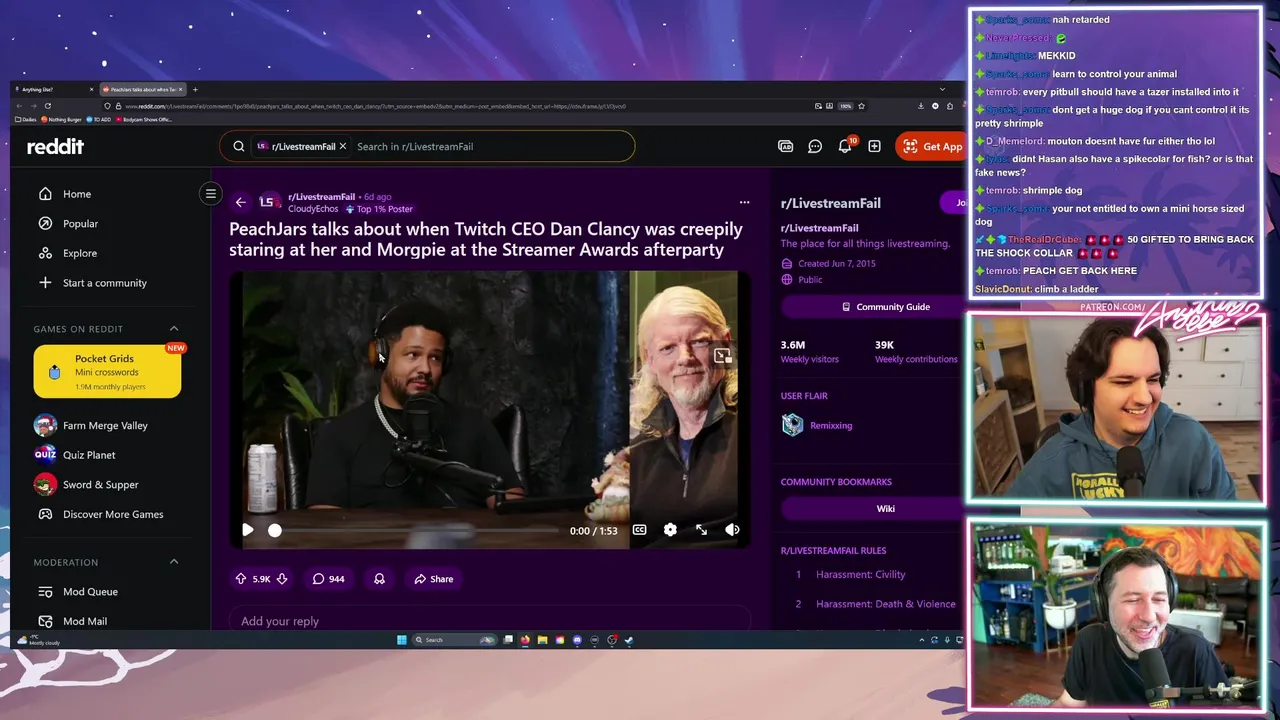This screenshot has width=1280, height=720.
Task: Open the 944 comments button
Action: 328,579
